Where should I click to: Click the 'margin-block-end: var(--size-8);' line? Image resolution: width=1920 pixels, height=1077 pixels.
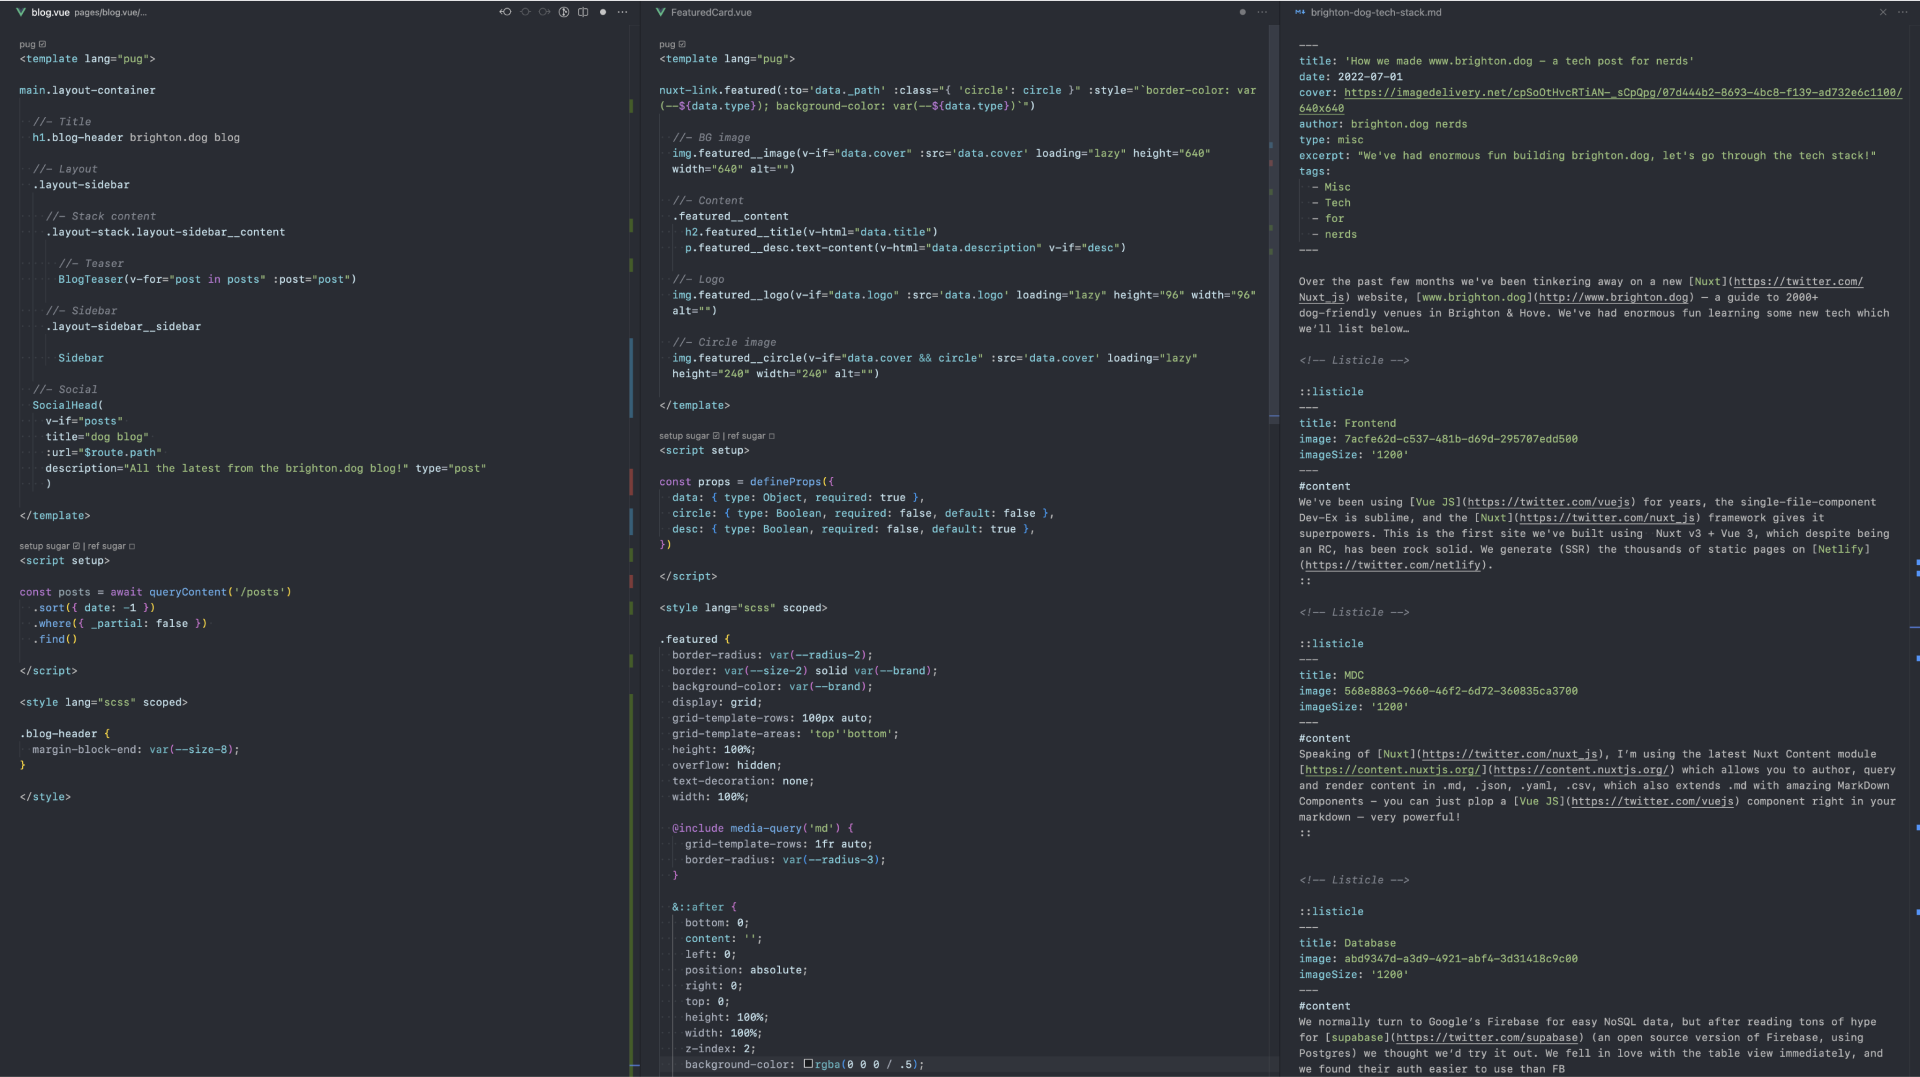tap(136, 749)
